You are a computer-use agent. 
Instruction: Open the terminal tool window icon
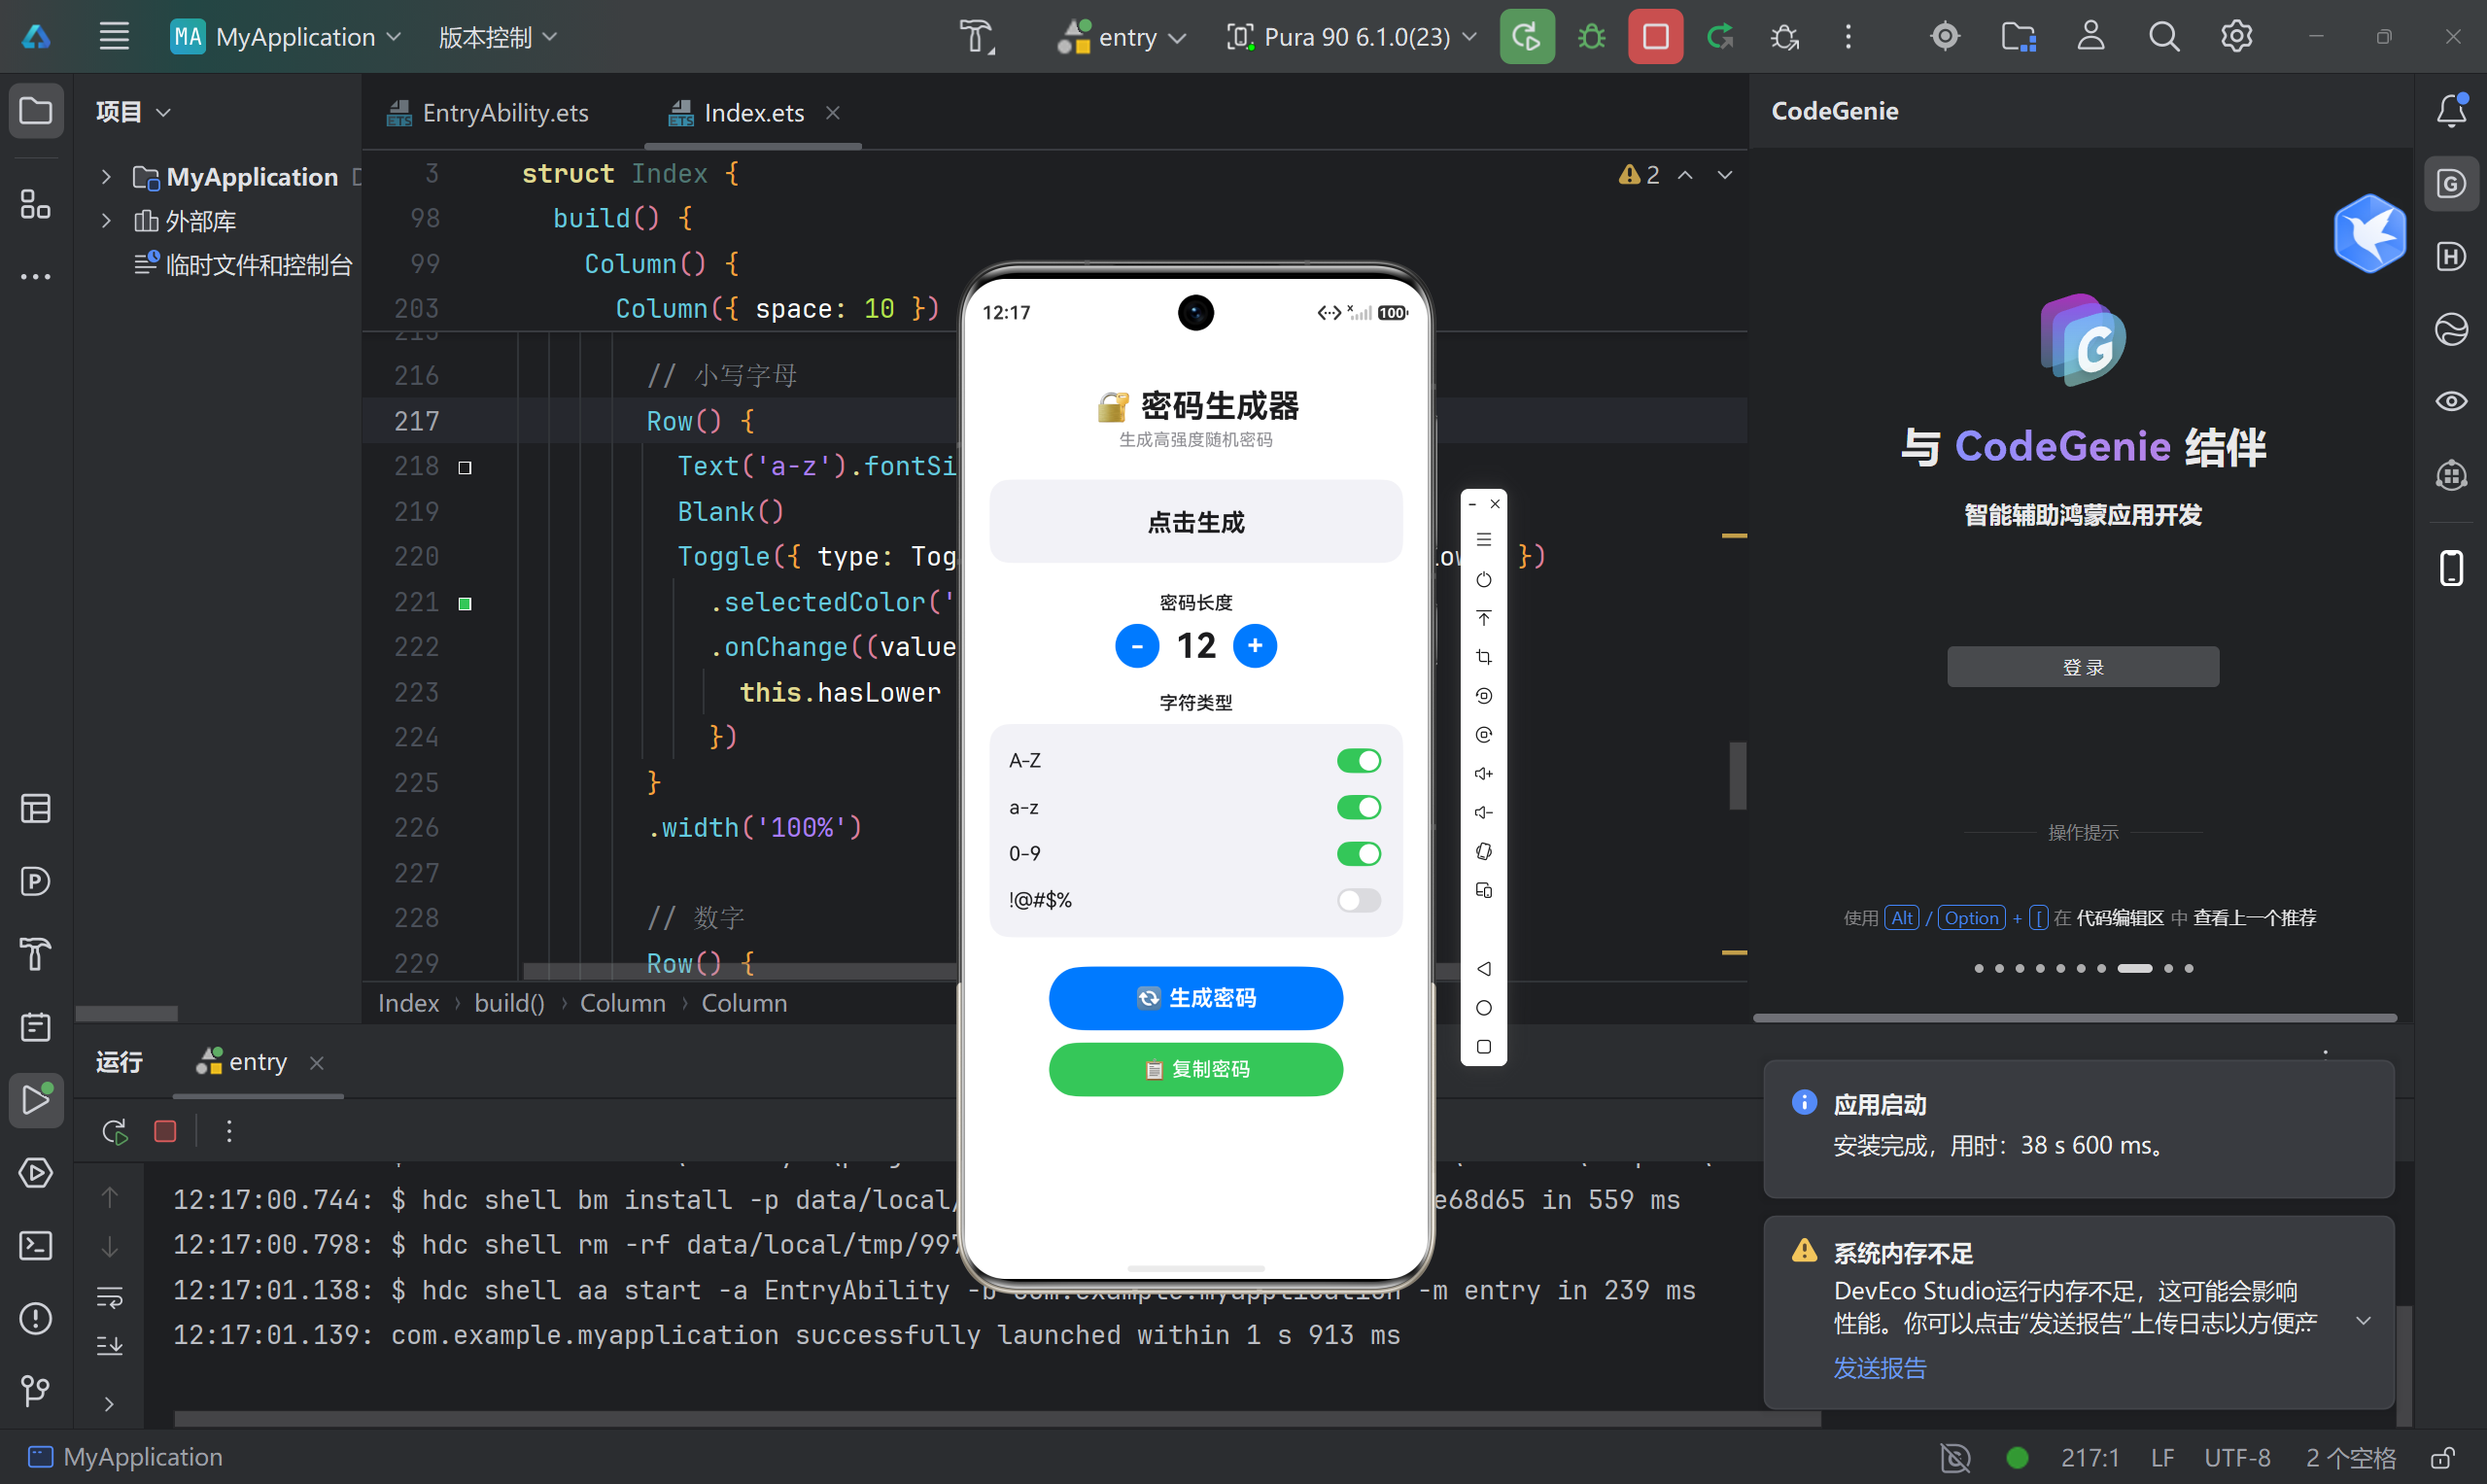tap(36, 1246)
